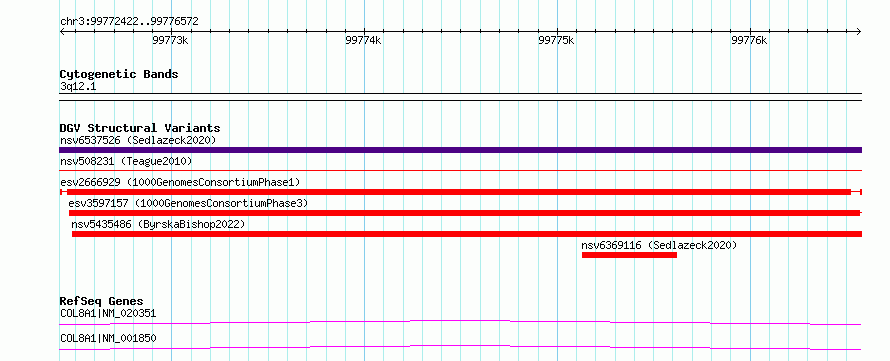This screenshot has width=890, height=361.
Task: Open variant nsv6369116 (Sedlazeck2020) label
Action: pos(659,246)
